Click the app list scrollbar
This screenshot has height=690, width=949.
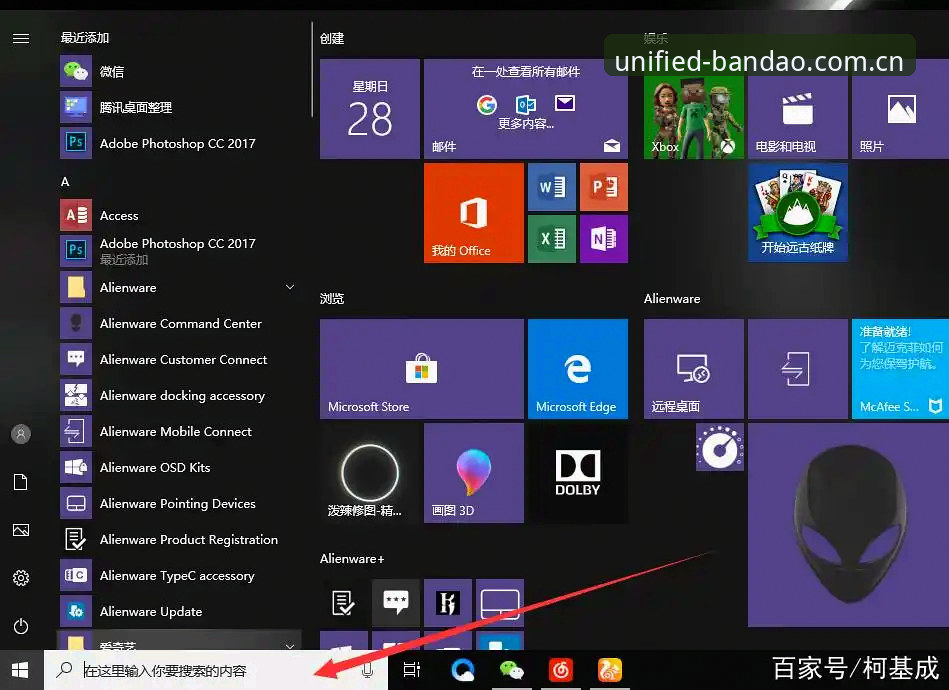[x=312, y=70]
